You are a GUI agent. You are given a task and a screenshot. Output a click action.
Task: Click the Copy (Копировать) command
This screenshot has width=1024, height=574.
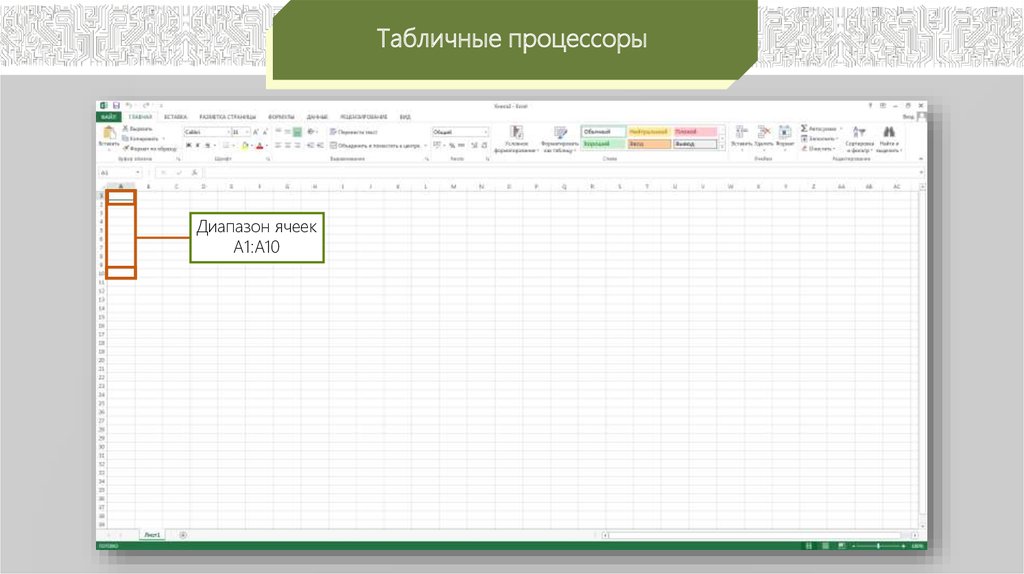coord(140,139)
